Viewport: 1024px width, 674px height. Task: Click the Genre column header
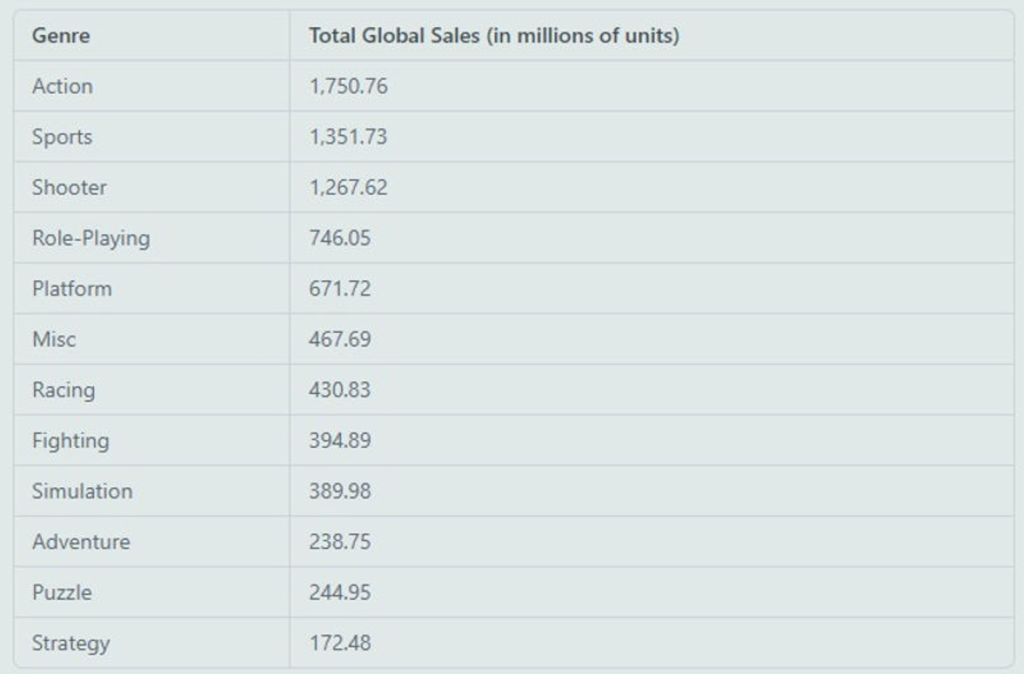[61, 36]
